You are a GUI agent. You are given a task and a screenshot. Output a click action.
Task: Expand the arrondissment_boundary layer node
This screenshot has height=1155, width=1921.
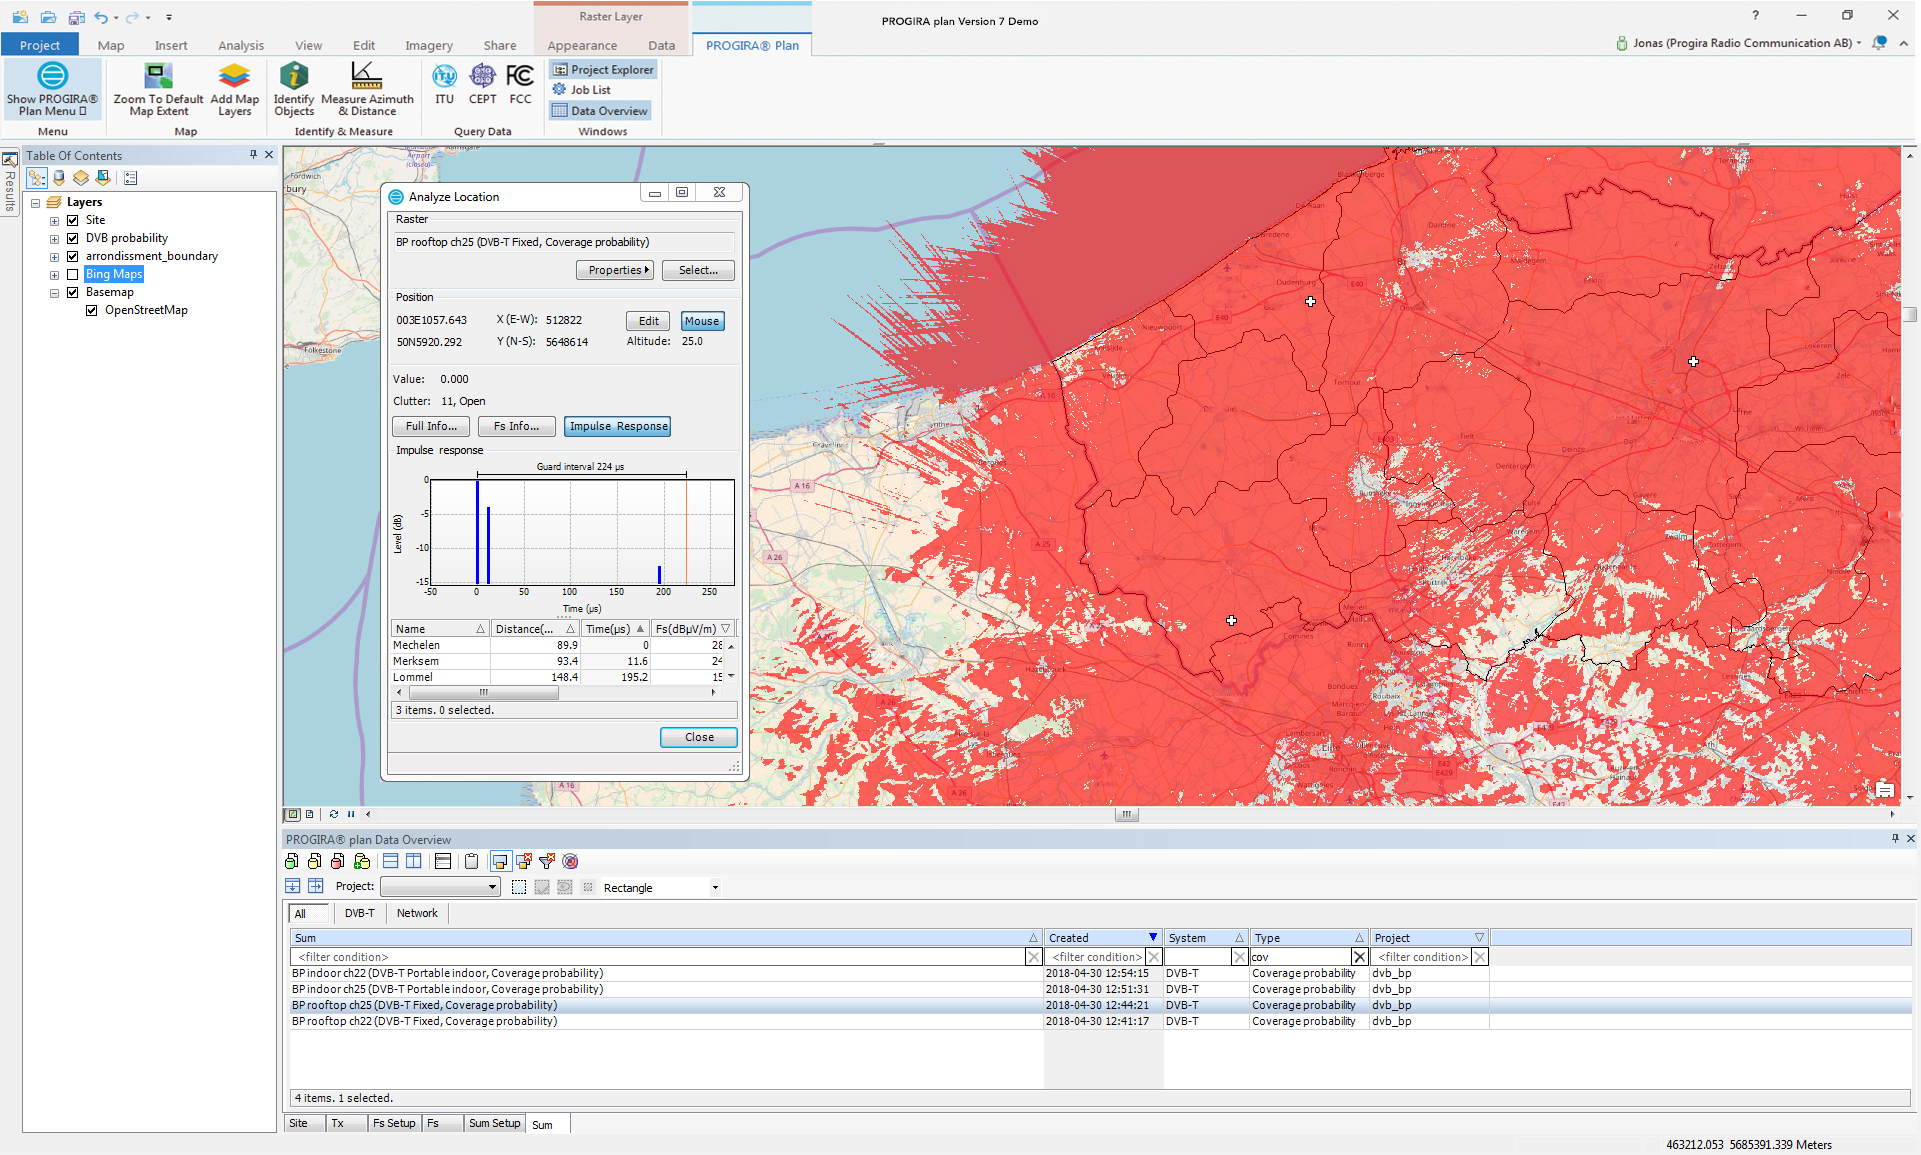click(x=54, y=256)
